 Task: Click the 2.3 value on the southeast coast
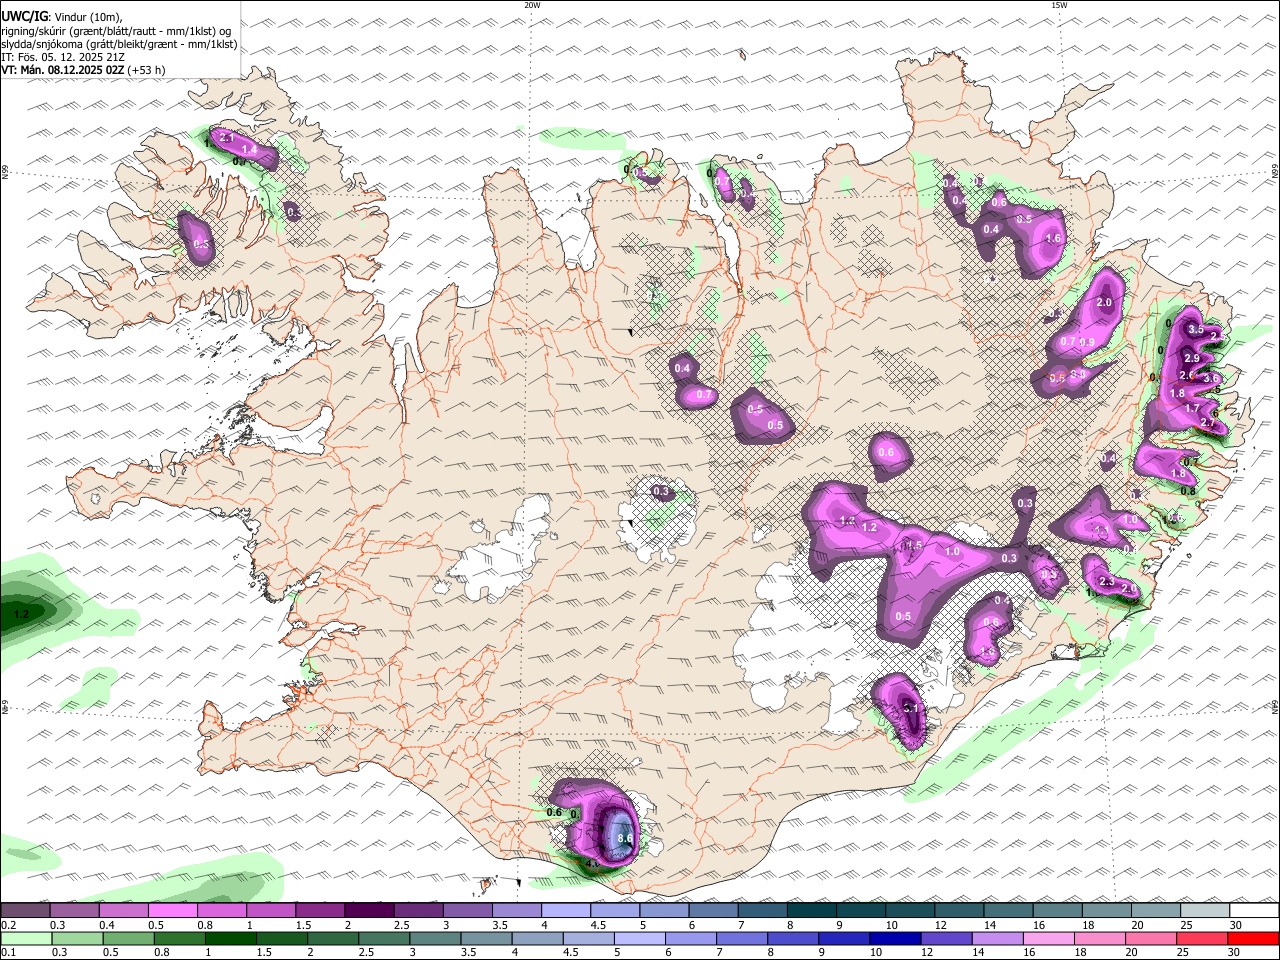click(1106, 582)
